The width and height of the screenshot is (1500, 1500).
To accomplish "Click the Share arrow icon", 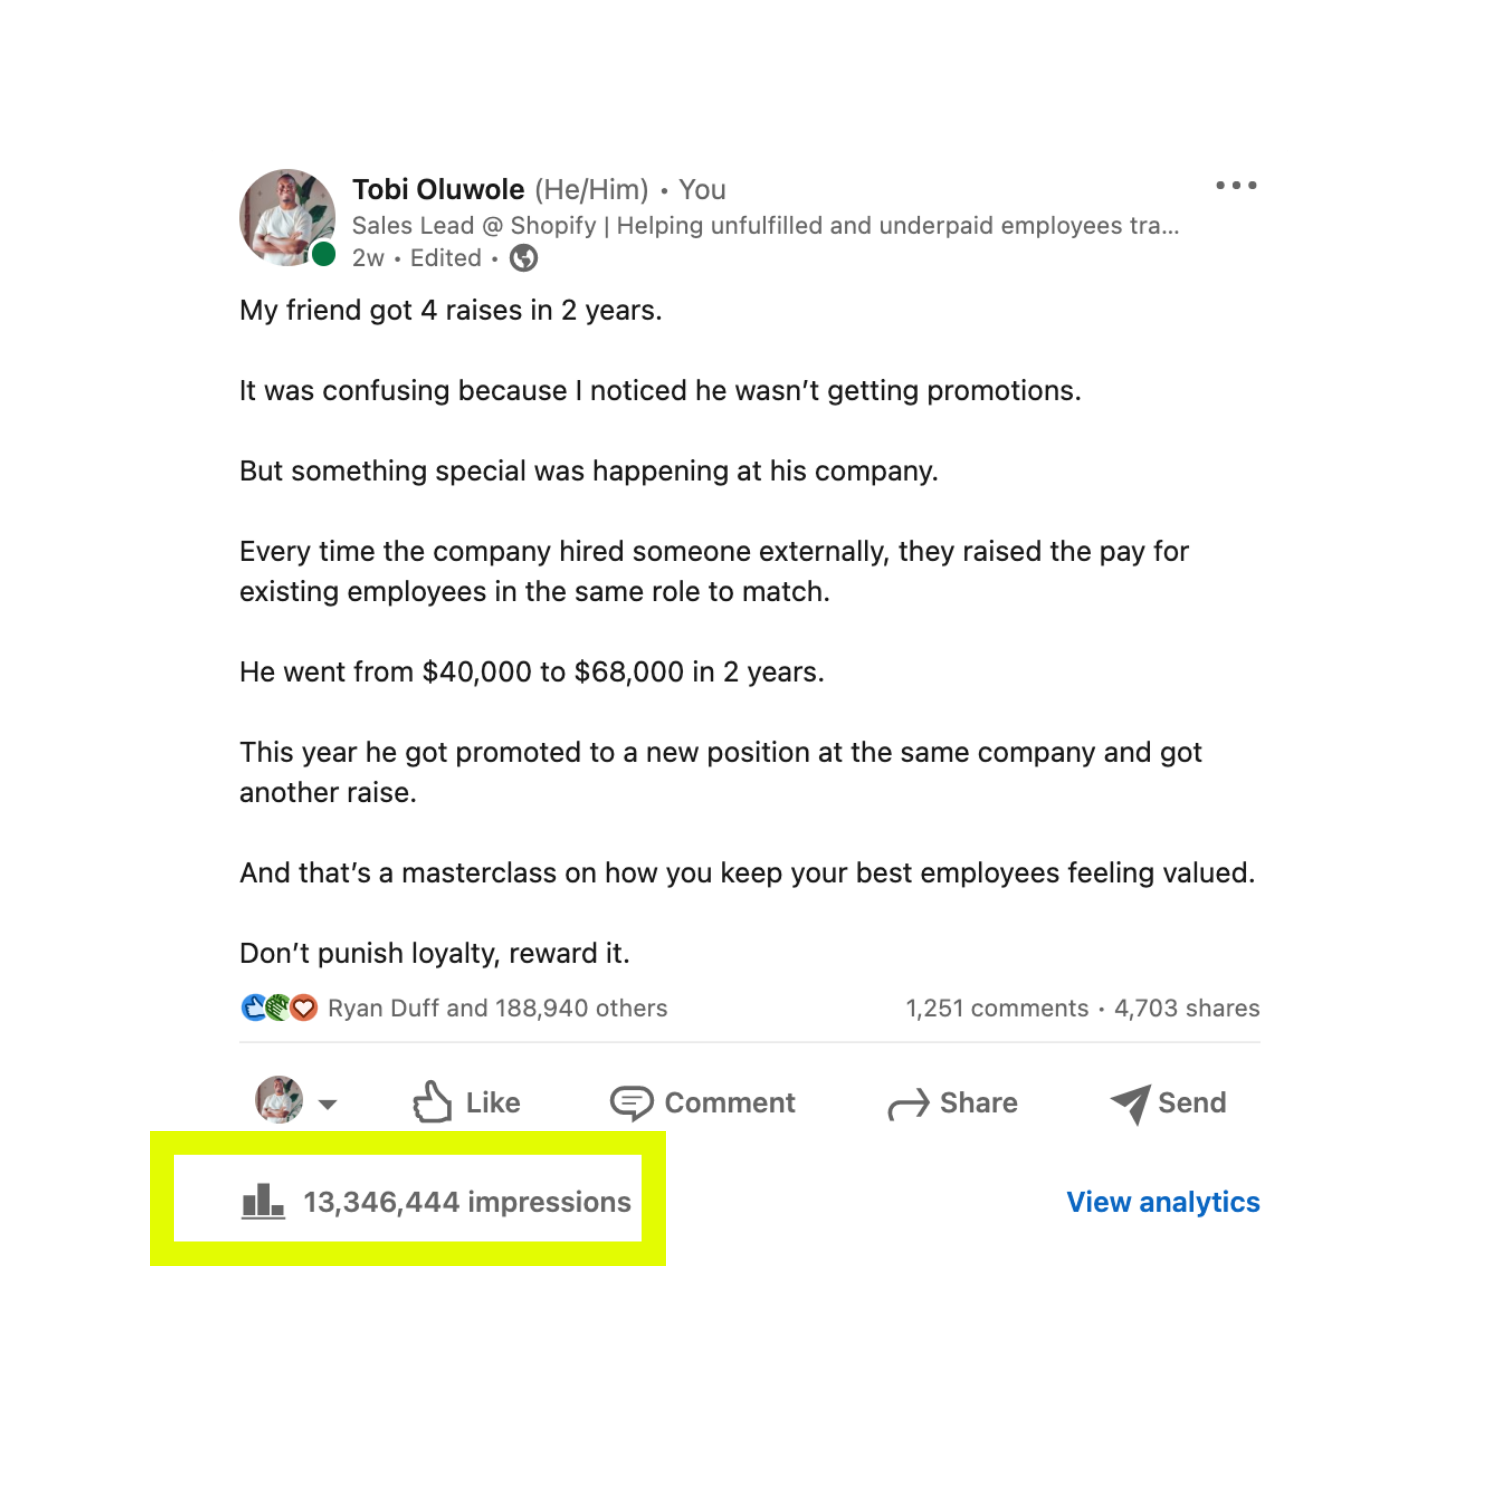I will click(x=908, y=1104).
